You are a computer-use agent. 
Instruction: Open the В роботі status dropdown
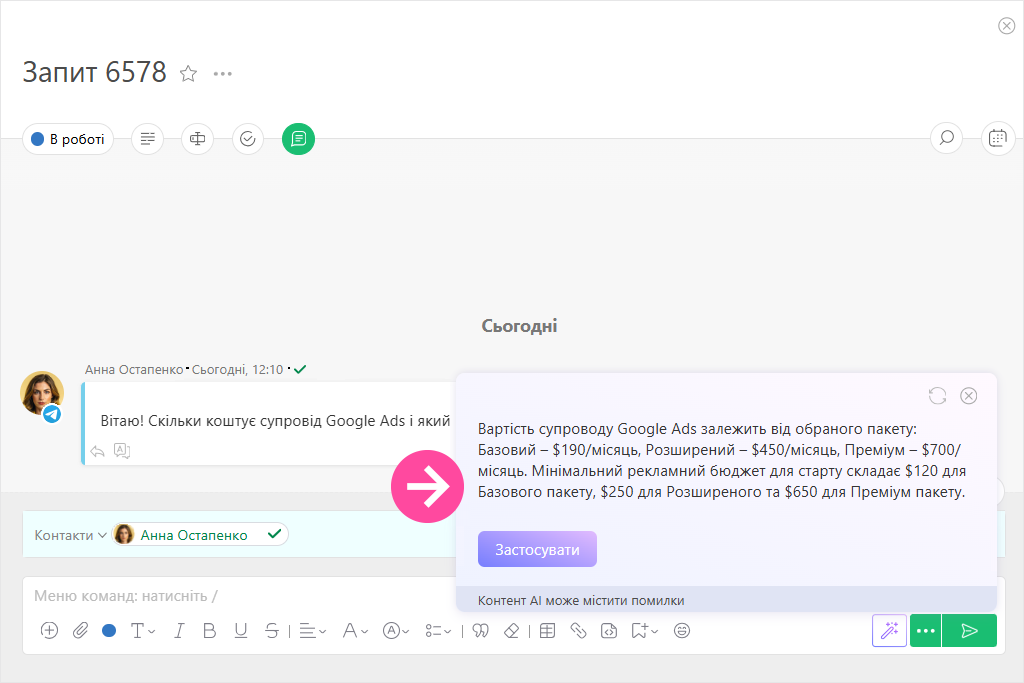[x=68, y=139]
